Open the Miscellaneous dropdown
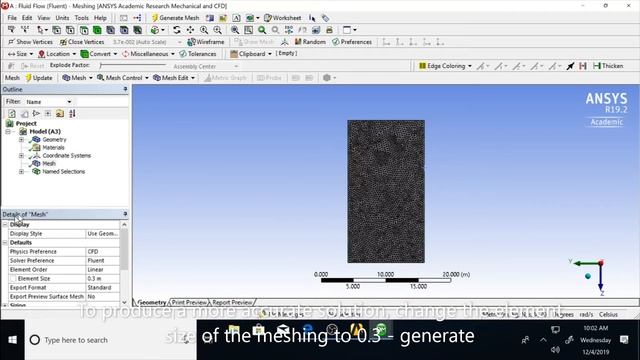Image resolution: width=640 pixels, height=360 pixels. [x=149, y=54]
